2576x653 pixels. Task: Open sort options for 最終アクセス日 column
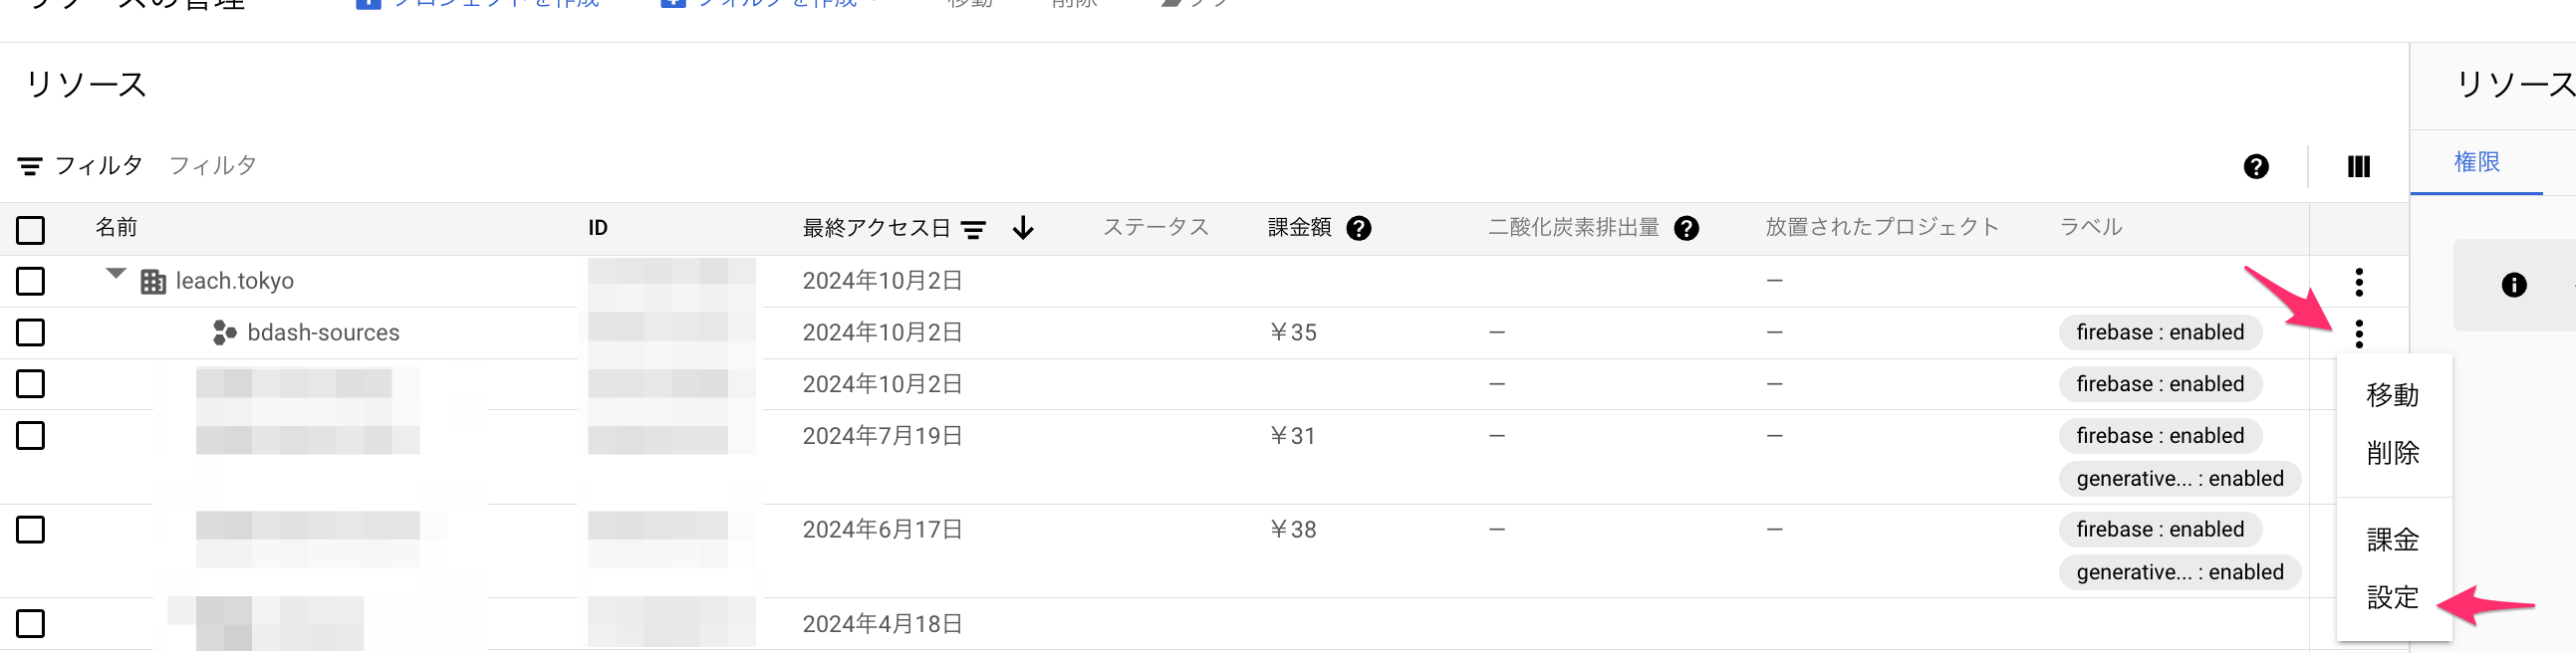(x=973, y=228)
